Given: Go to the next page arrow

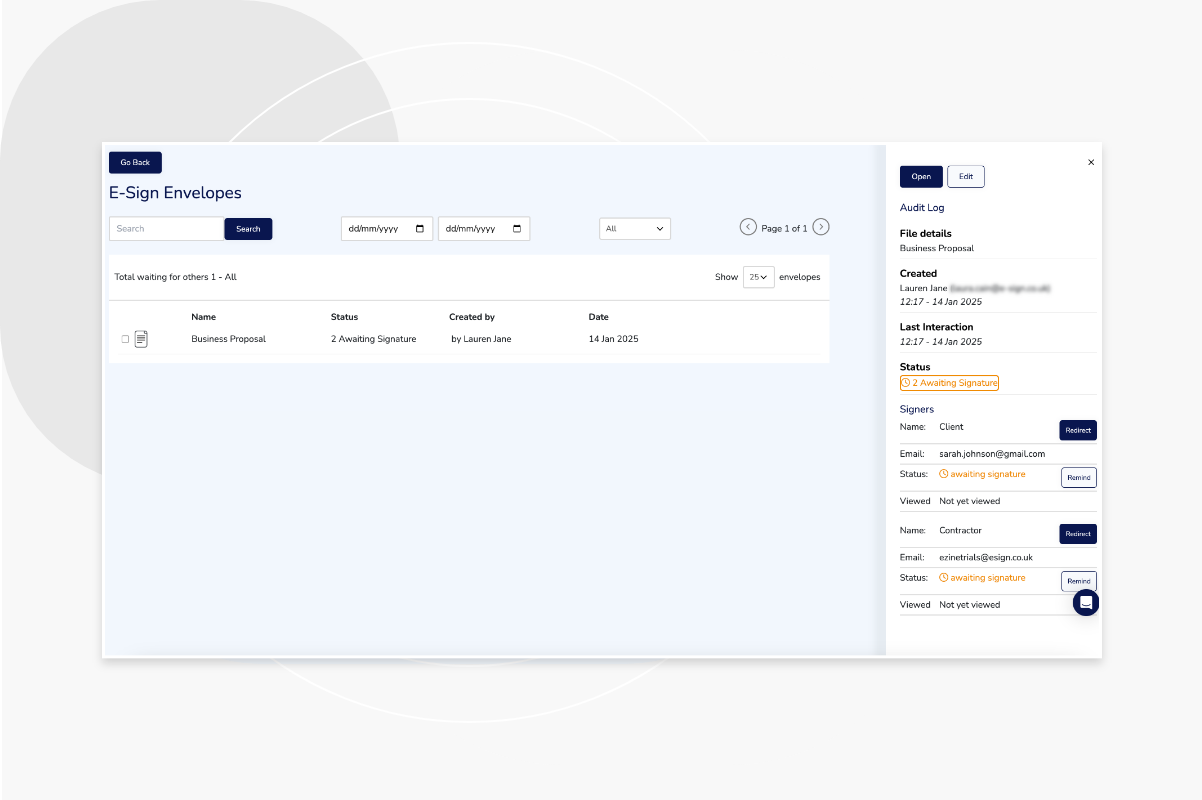Looking at the screenshot, I should (821, 227).
